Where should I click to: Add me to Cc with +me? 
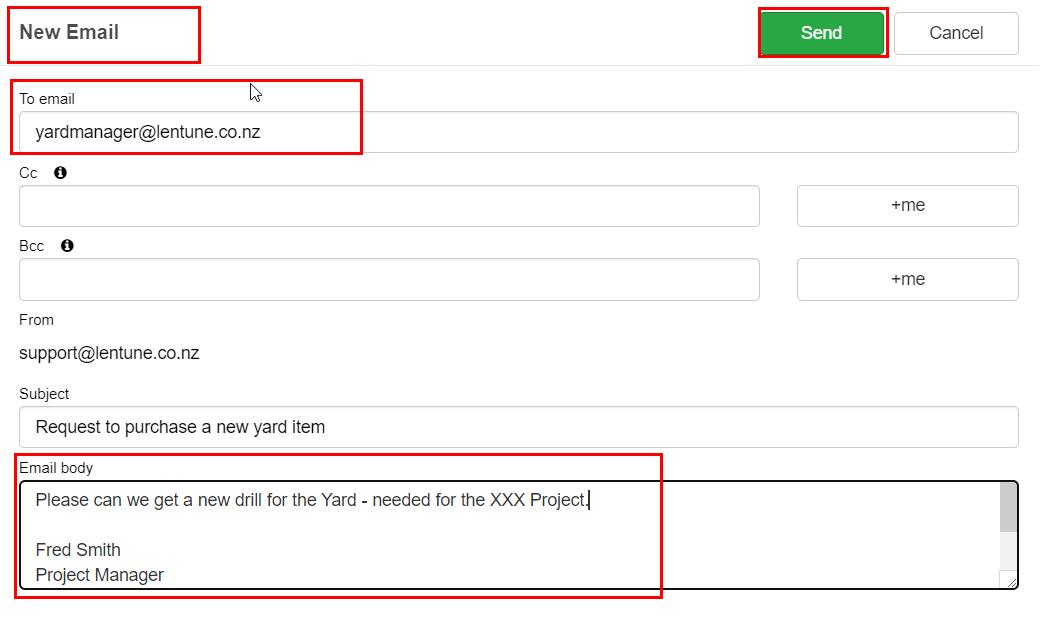coord(908,206)
